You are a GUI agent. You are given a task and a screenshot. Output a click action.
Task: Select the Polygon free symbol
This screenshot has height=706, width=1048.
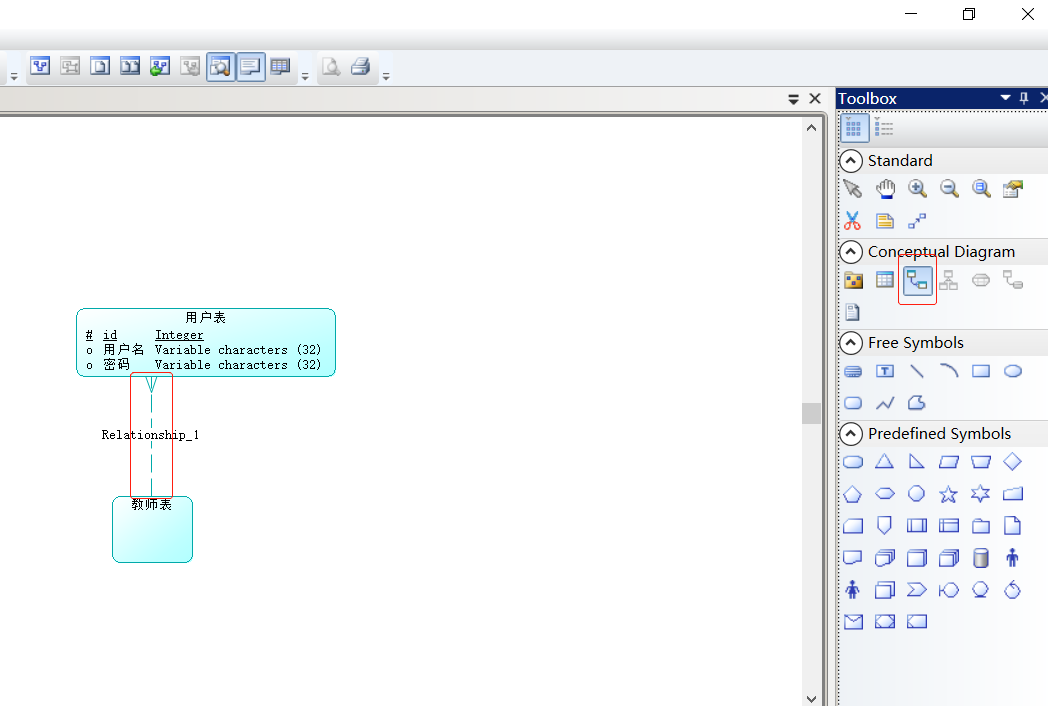(917, 402)
